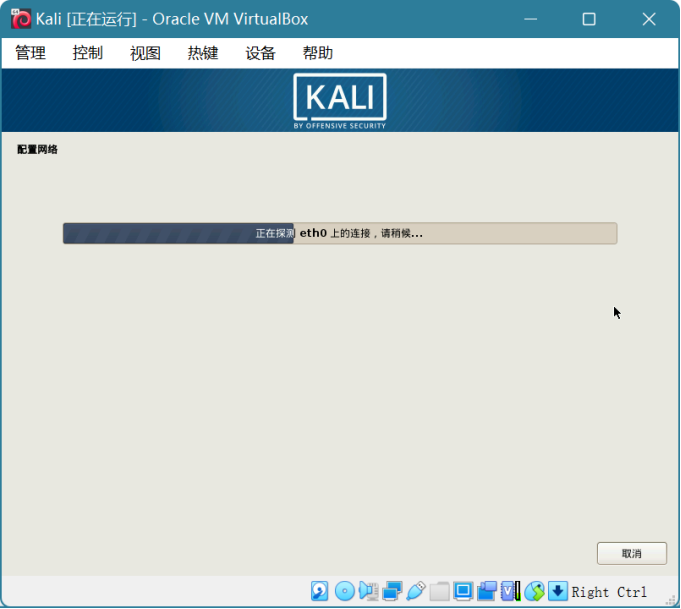
Task: Click the audio status icon
Action: pos(369,592)
